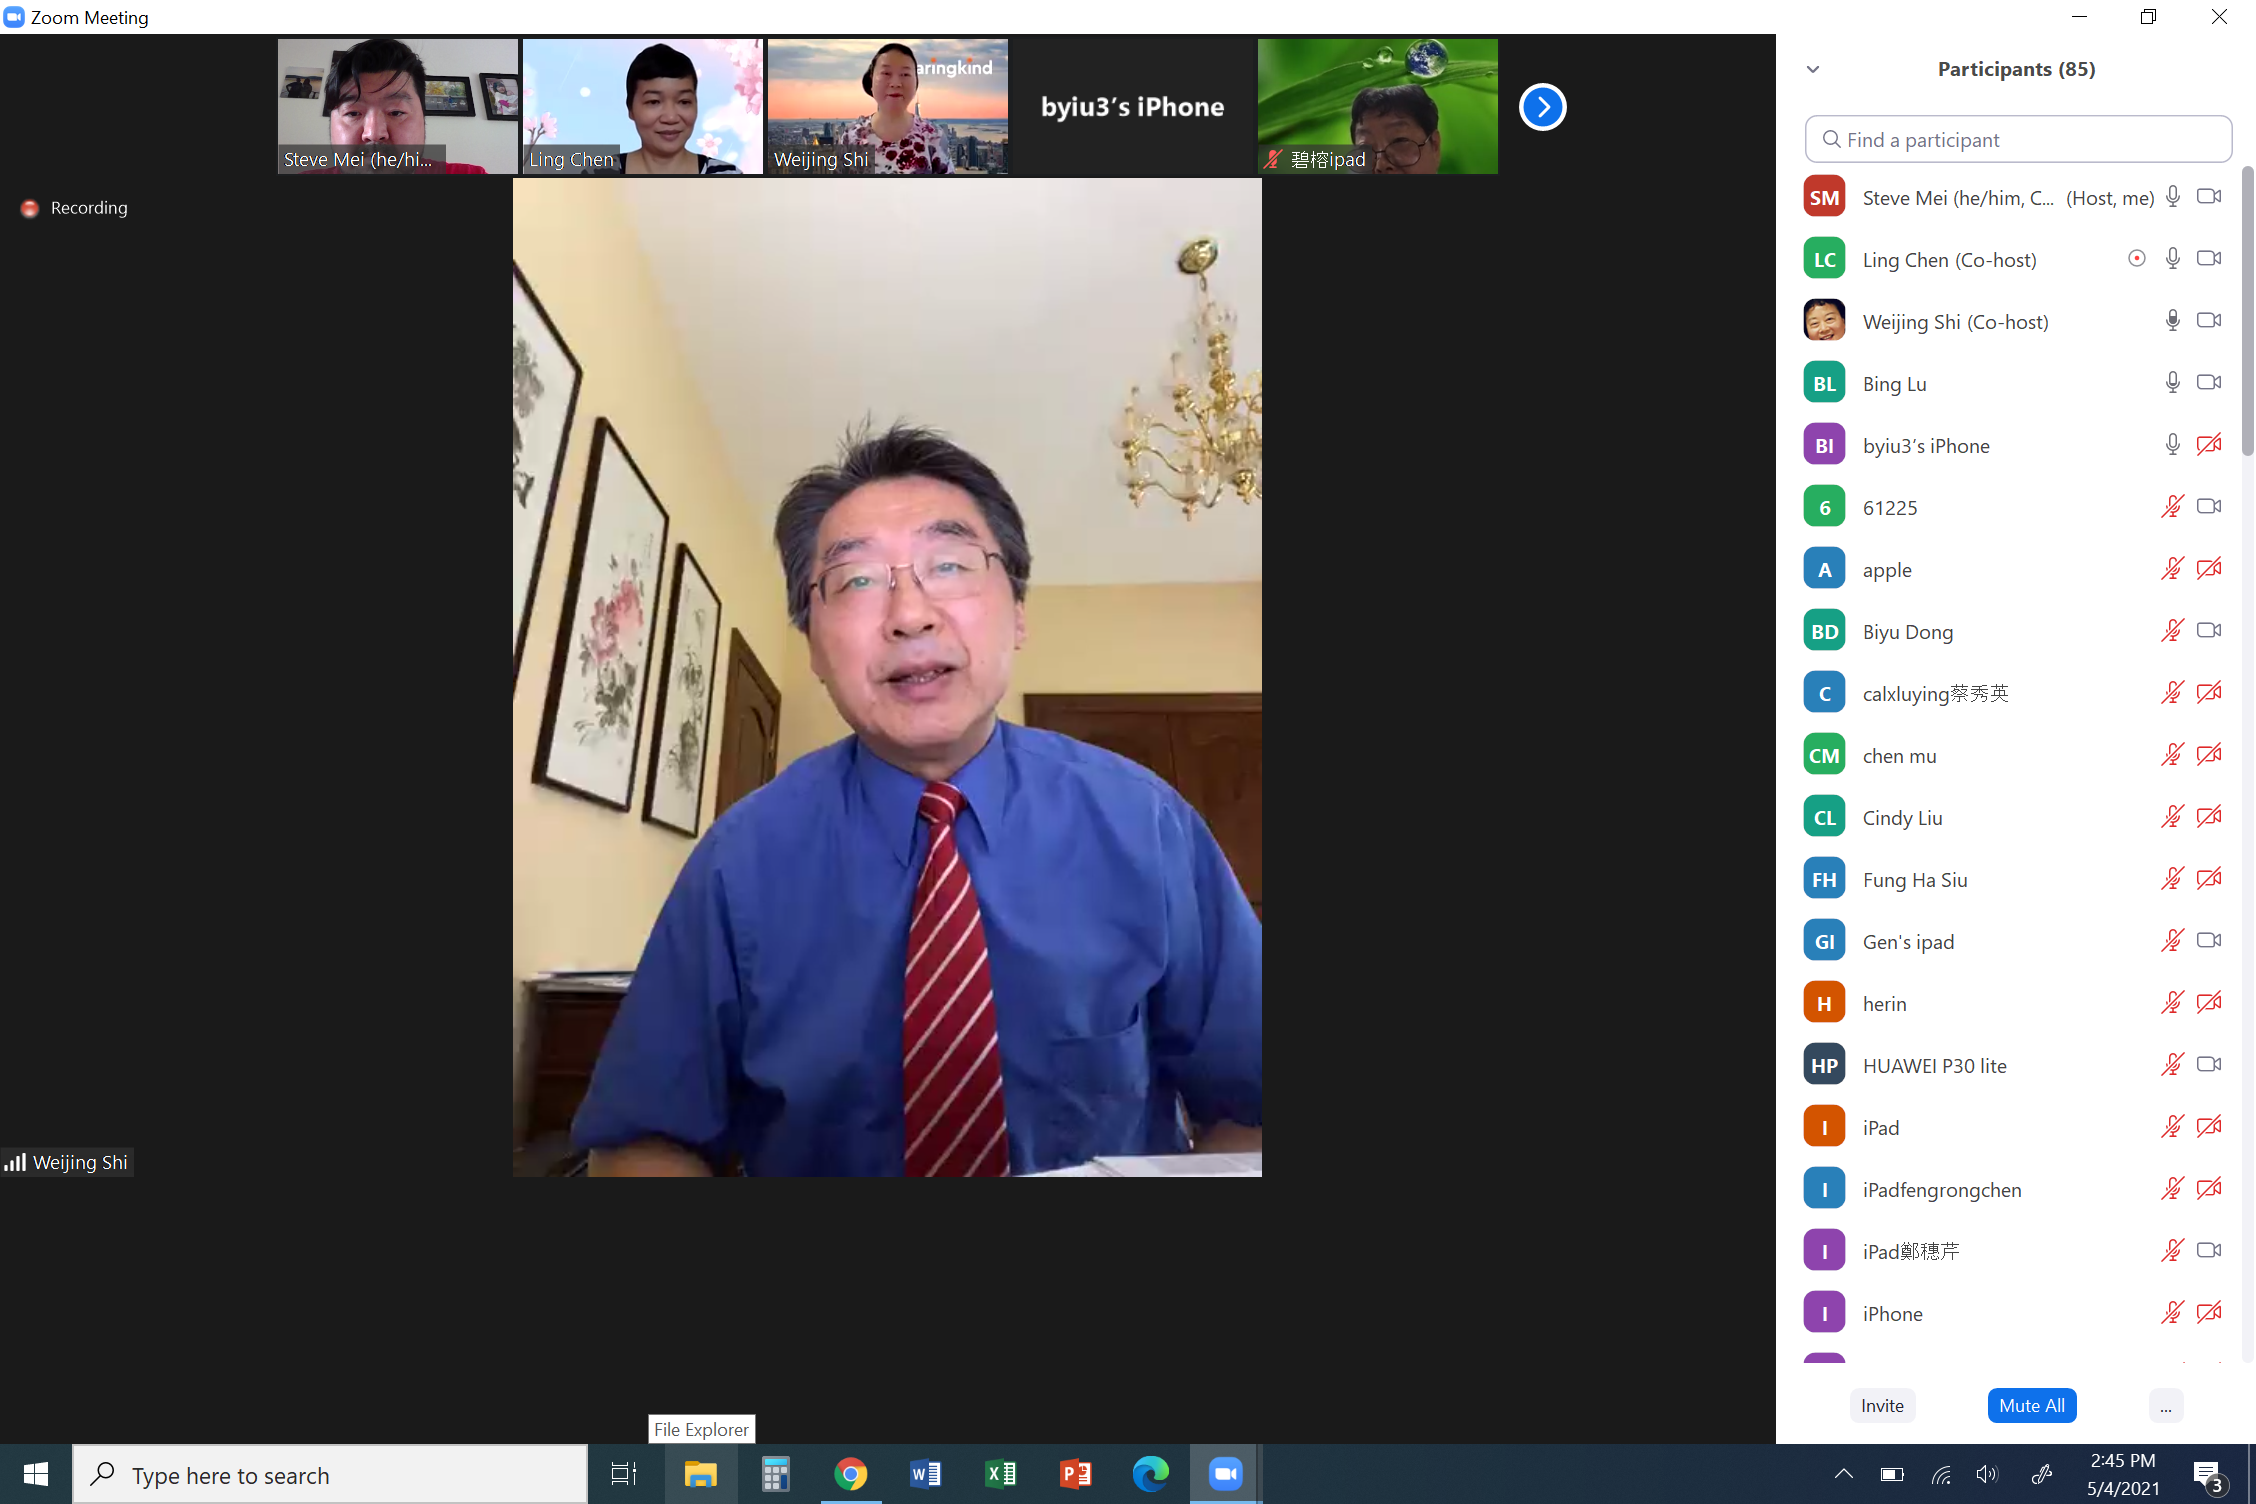Open Google Chrome from taskbar
The width and height of the screenshot is (2256, 1504).
click(x=851, y=1474)
